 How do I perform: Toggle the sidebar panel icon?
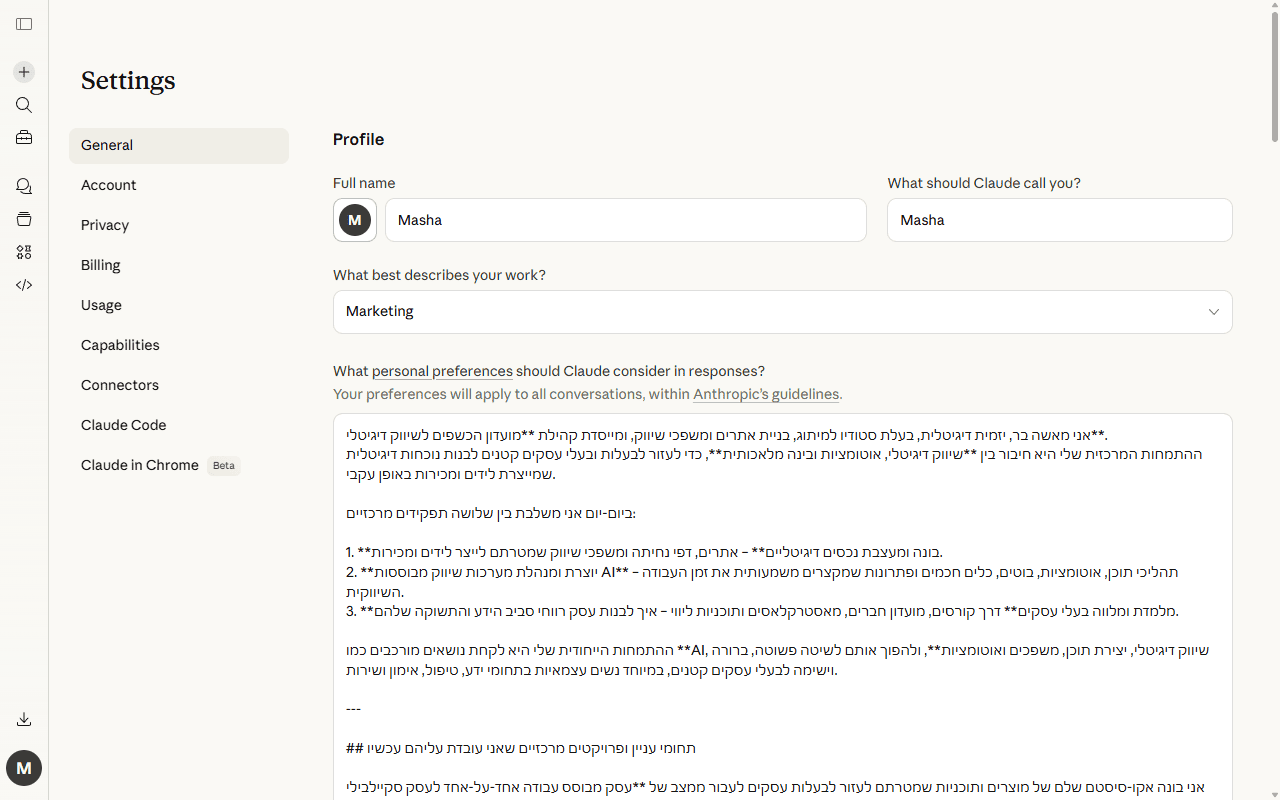(24, 24)
